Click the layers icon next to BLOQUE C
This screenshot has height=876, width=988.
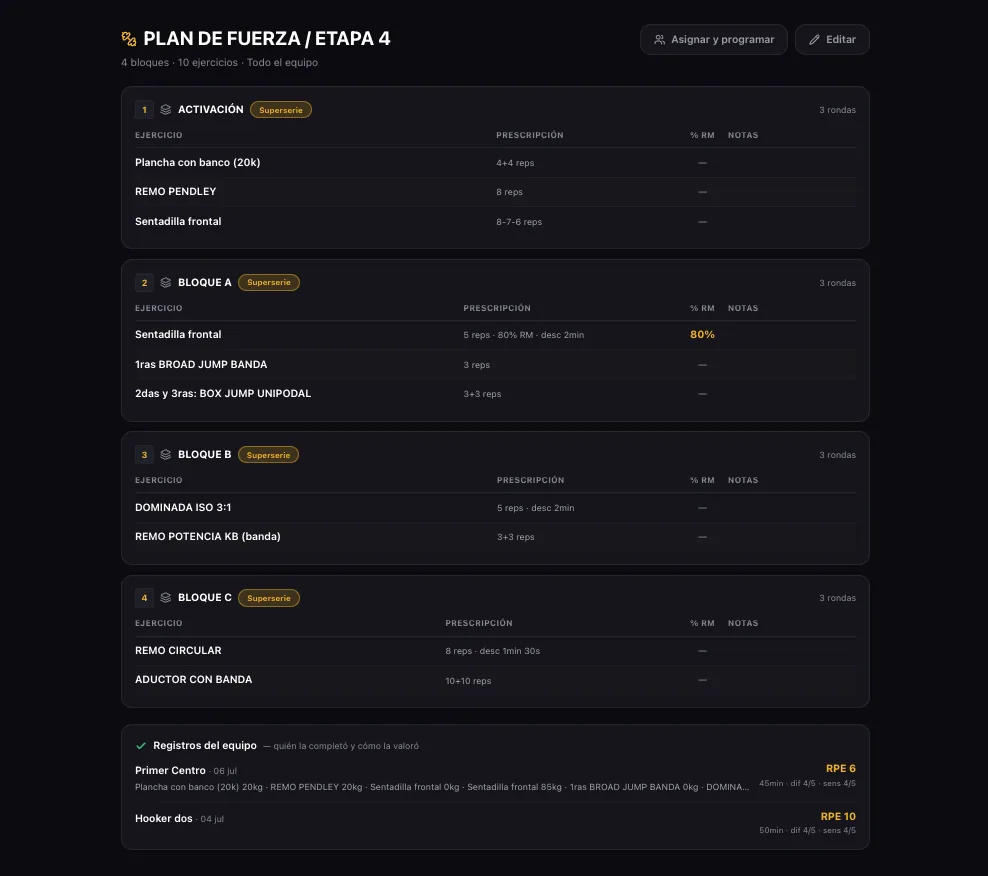click(x=166, y=597)
